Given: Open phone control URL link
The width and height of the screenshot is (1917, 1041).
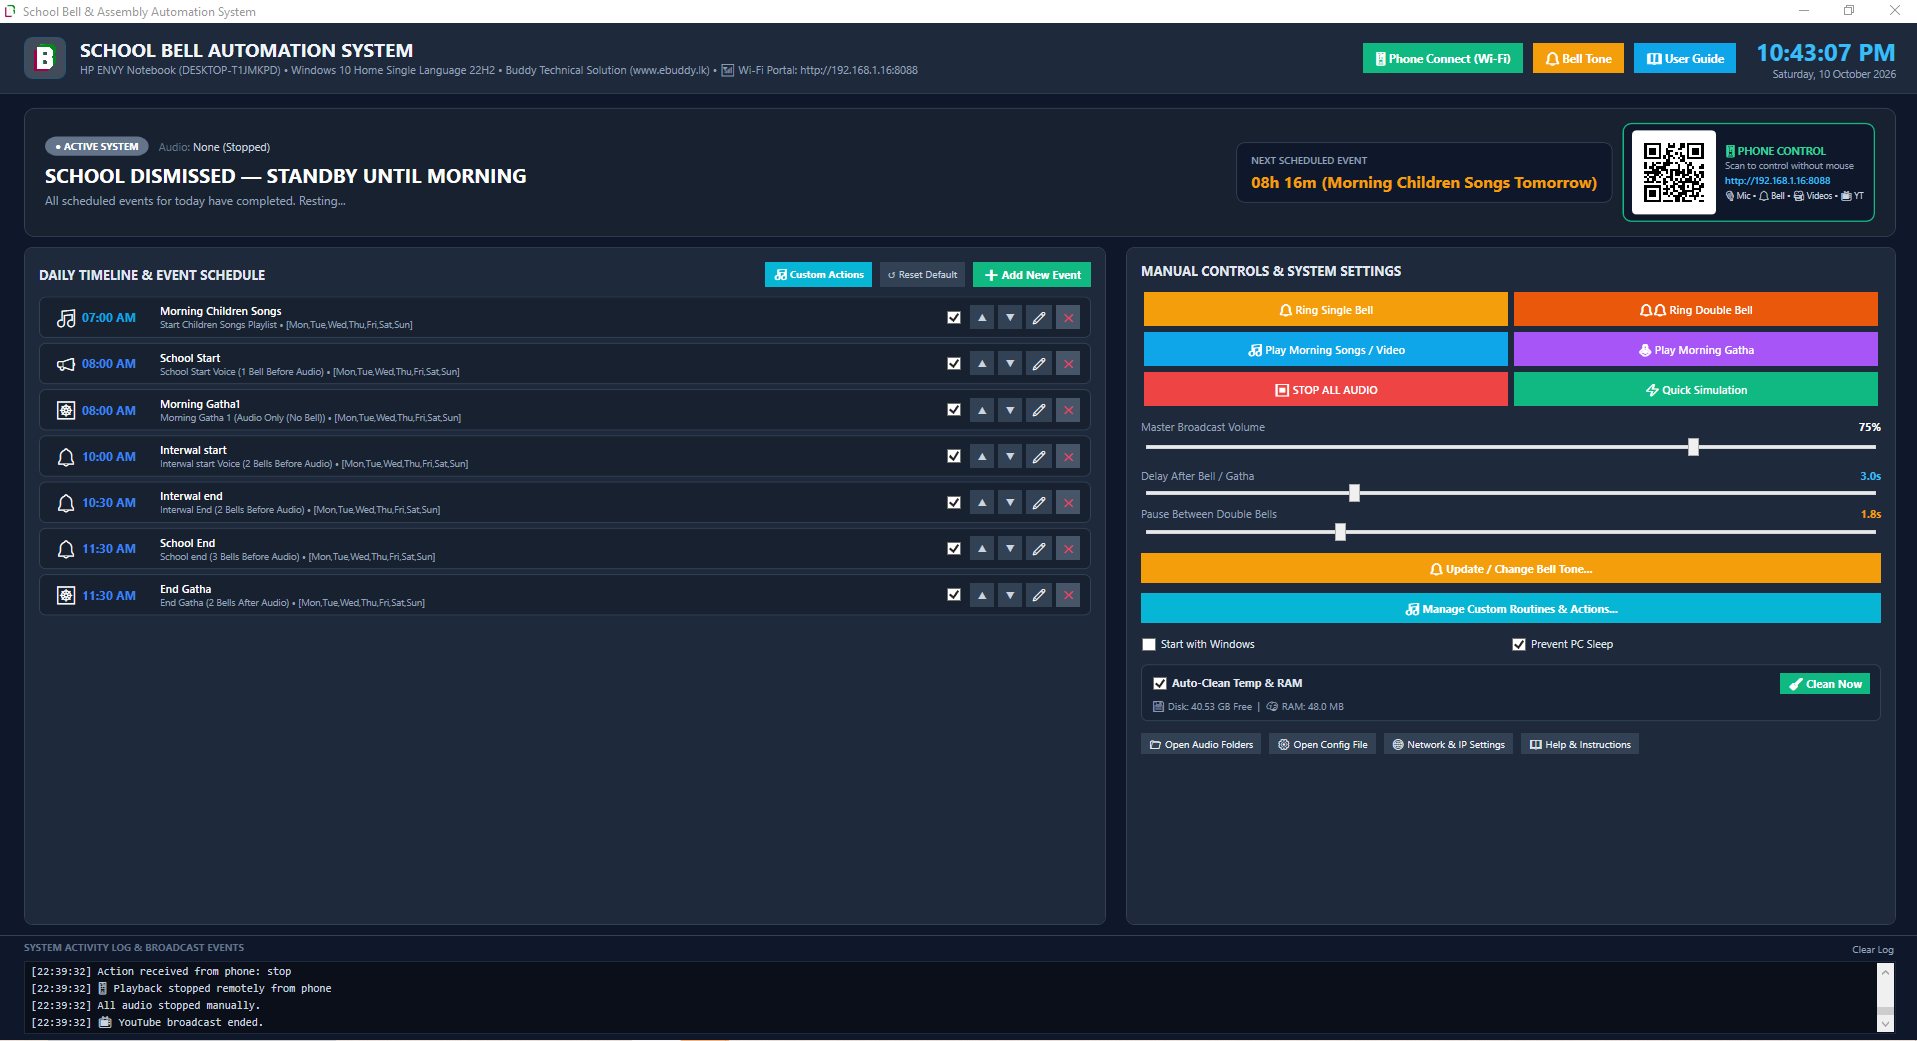Looking at the screenshot, I should pos(1777,181).
